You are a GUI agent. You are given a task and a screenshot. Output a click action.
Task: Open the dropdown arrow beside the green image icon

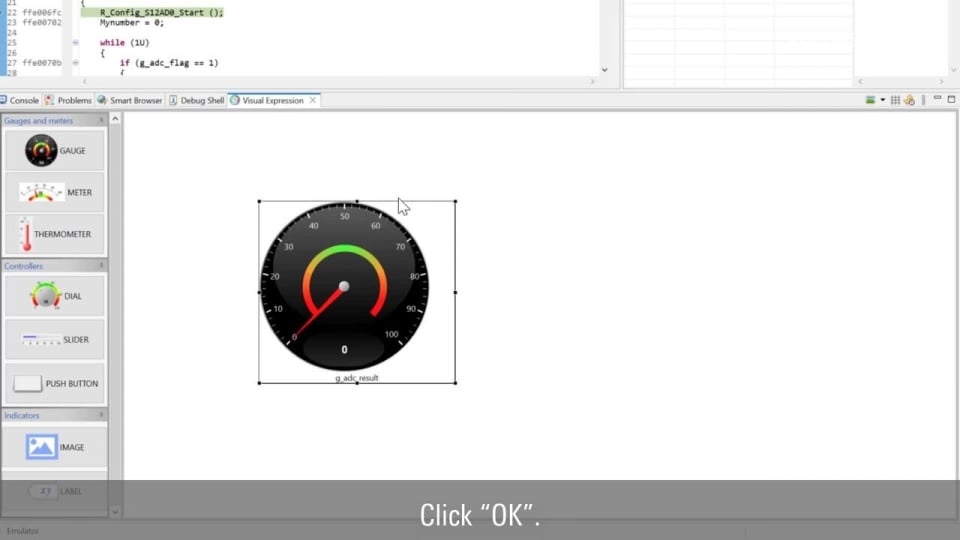pyautogui.click(x=882, y=100)
